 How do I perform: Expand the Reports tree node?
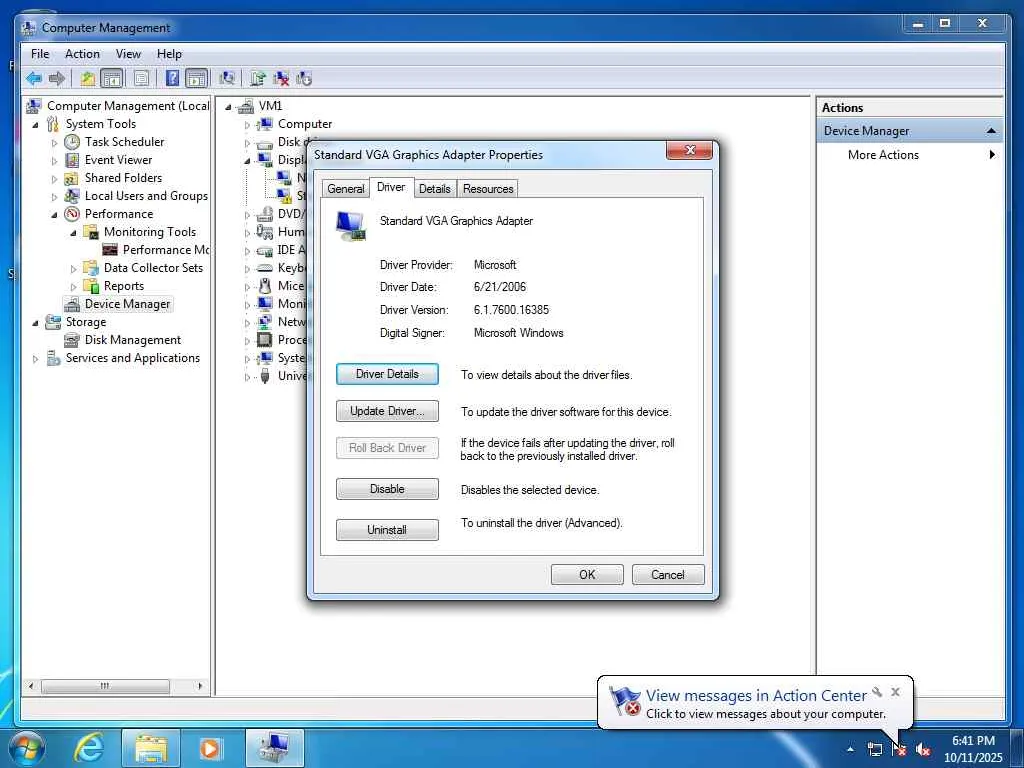click(x=73, y=287)
